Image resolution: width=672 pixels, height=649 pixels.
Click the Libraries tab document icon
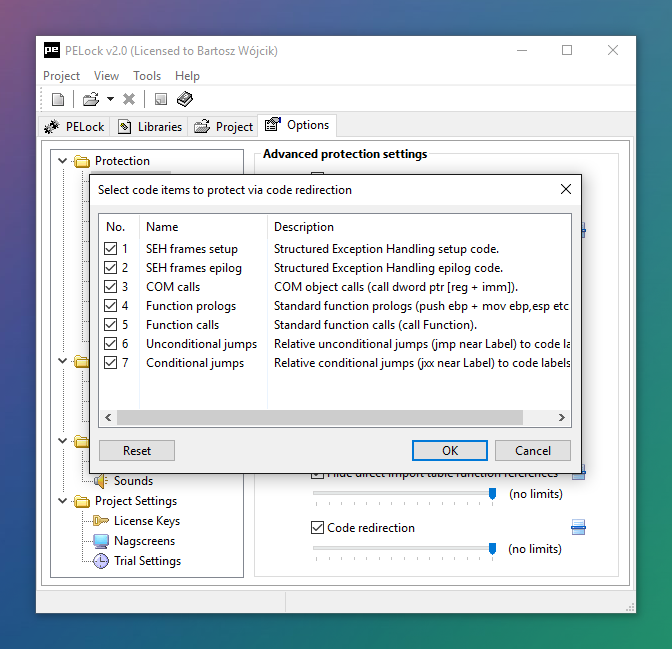[124, 126]
